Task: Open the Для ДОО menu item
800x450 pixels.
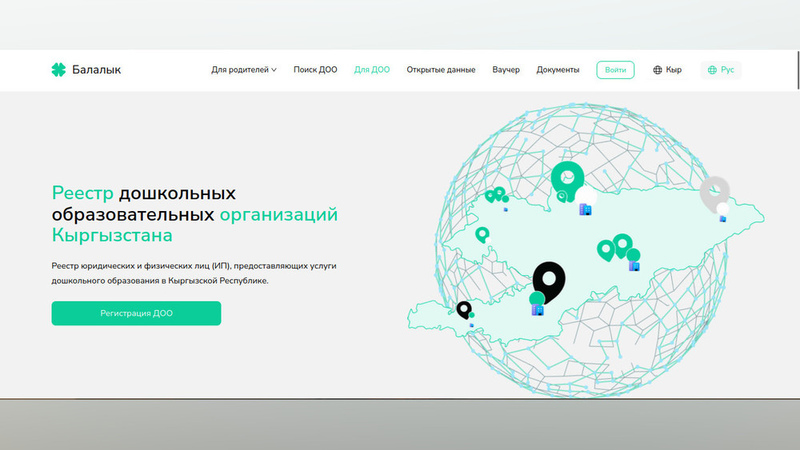Action: (x=372, y=70)
